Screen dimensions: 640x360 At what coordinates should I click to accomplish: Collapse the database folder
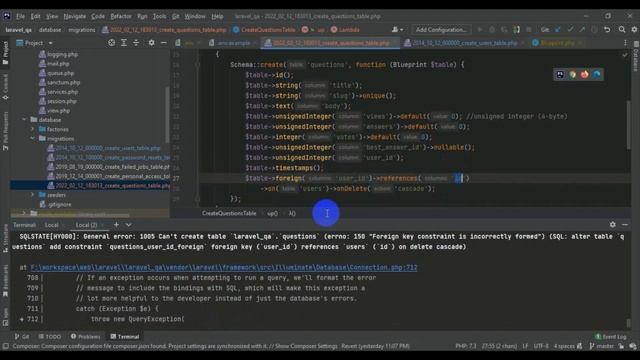(x=24, y=120)
